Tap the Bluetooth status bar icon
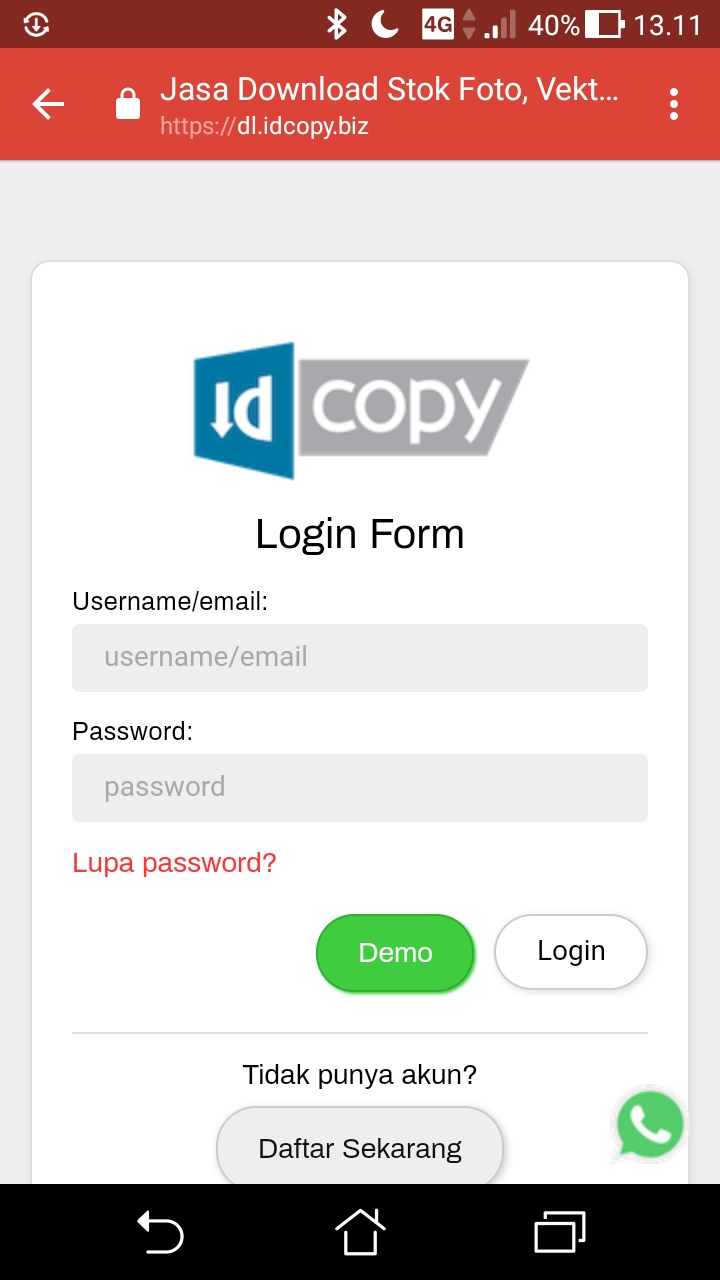The width and height of the screenshot is (720, 1280). (337, 24)
